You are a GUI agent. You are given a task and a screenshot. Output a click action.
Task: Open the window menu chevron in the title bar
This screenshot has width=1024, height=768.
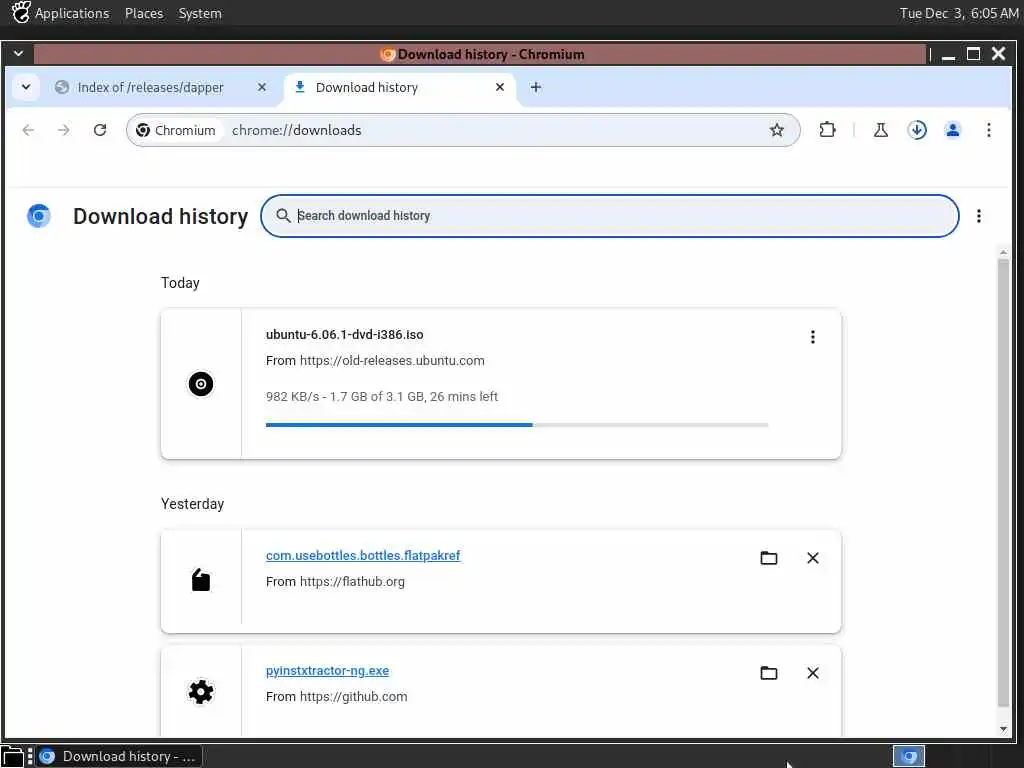(x=18, y=54)
